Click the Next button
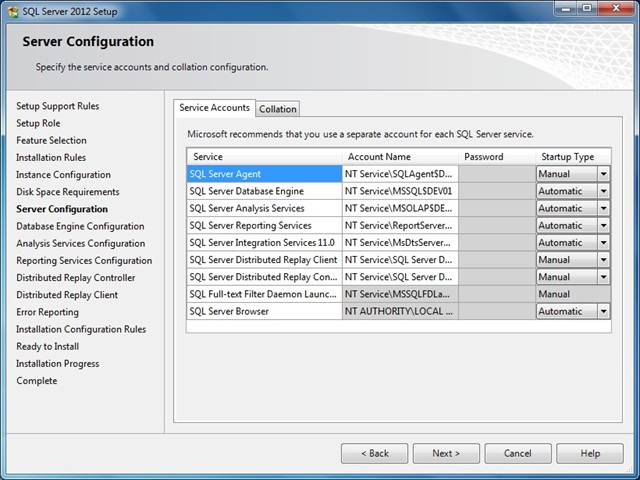This screenshot has width=640, height=480. click(x=446, y=453)
